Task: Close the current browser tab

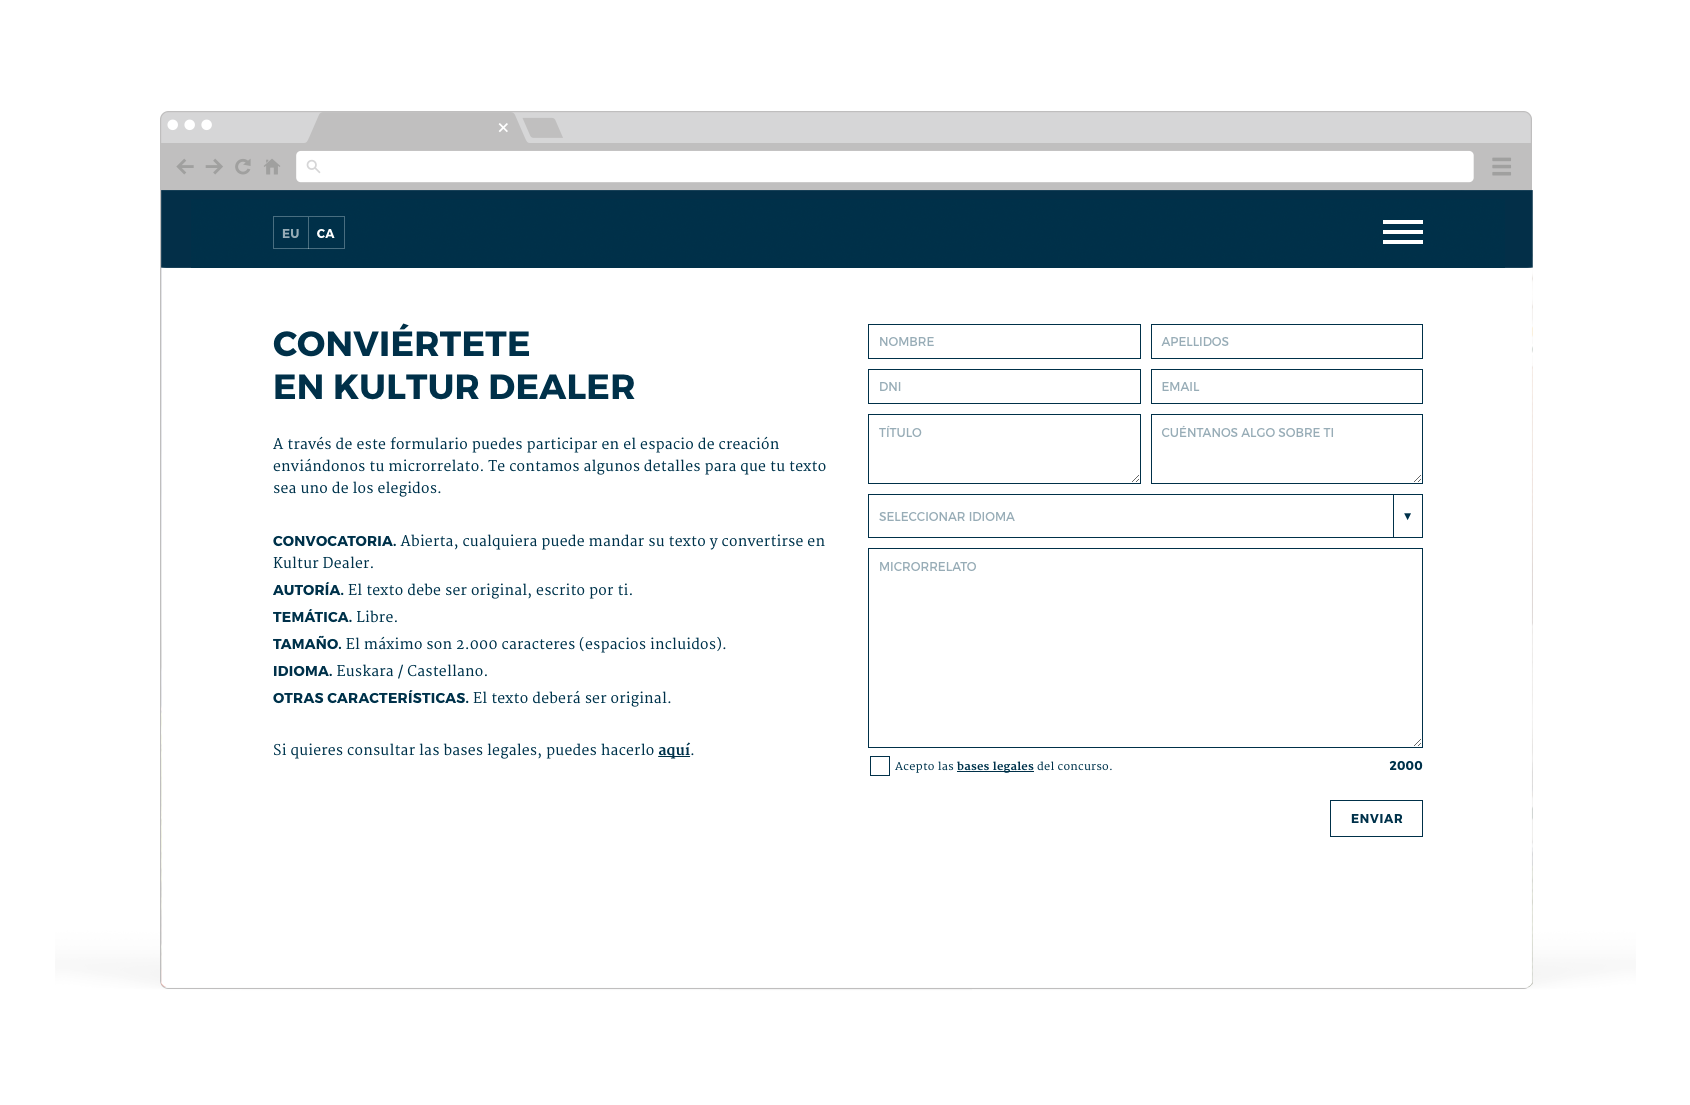Action: coord(503,128)
